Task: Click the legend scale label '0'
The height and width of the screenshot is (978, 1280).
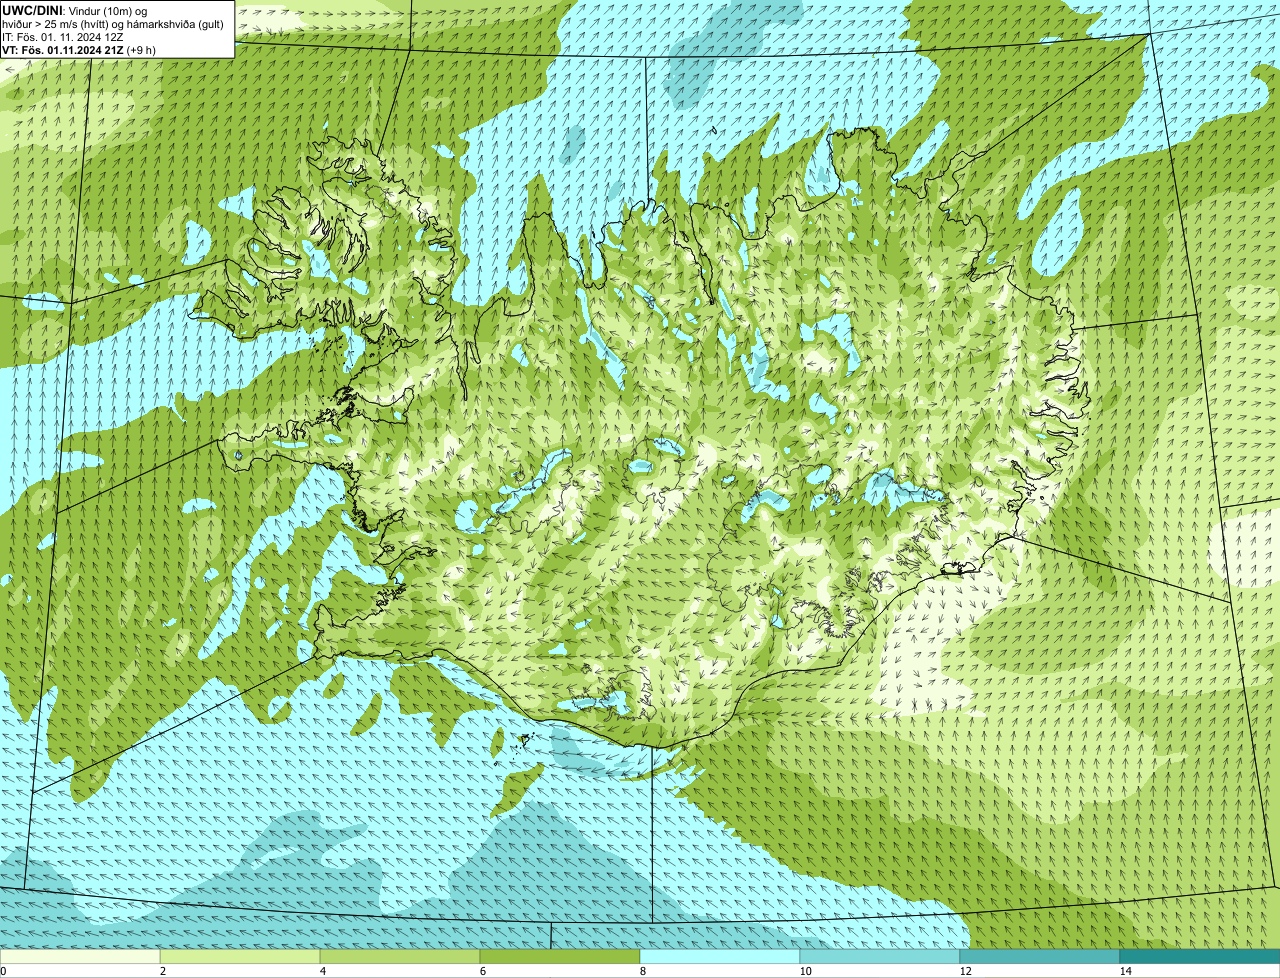Action: tap(3, 971)
